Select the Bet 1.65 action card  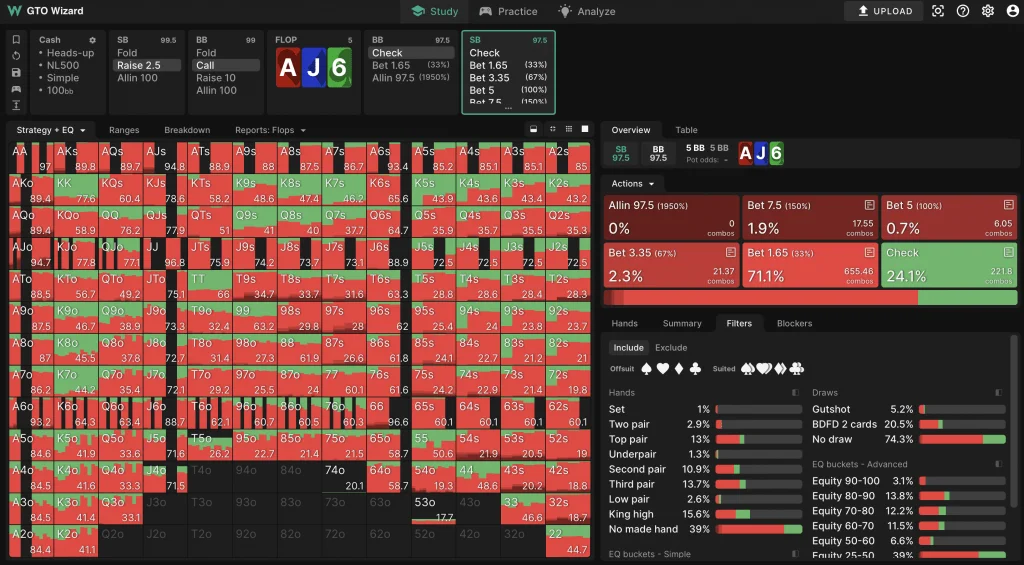[809, 265]
